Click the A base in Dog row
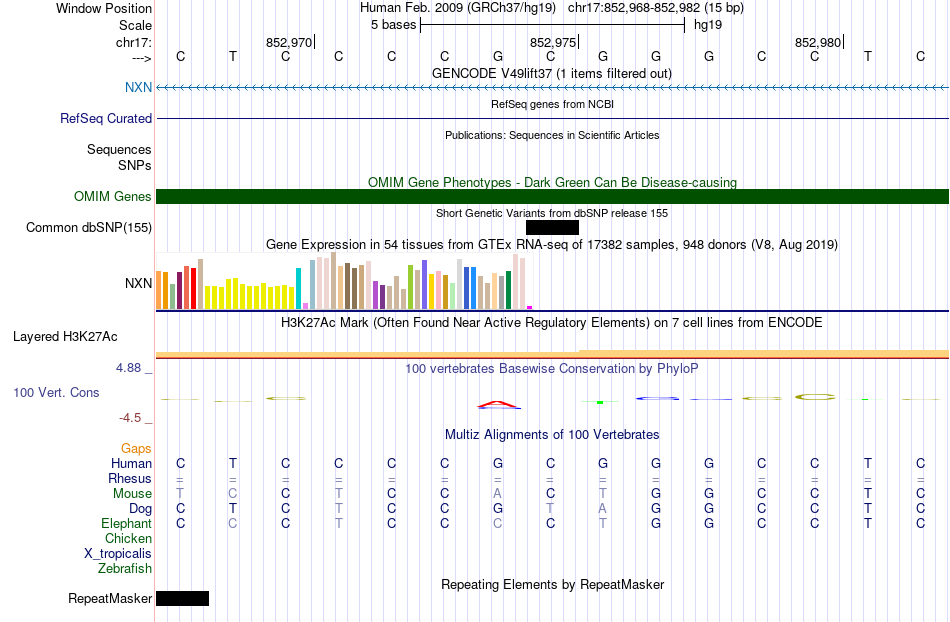The image size is (950, 622). tap(603, 508)
